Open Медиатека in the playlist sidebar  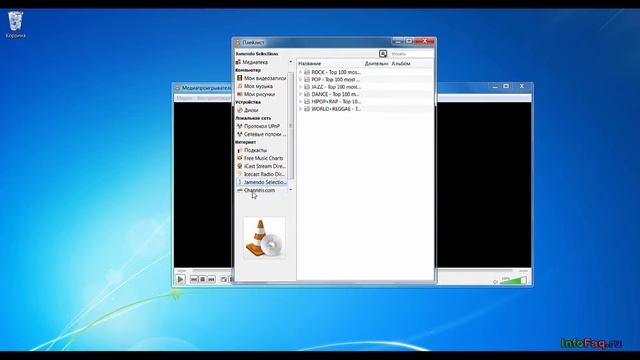[x=255, y=62]
